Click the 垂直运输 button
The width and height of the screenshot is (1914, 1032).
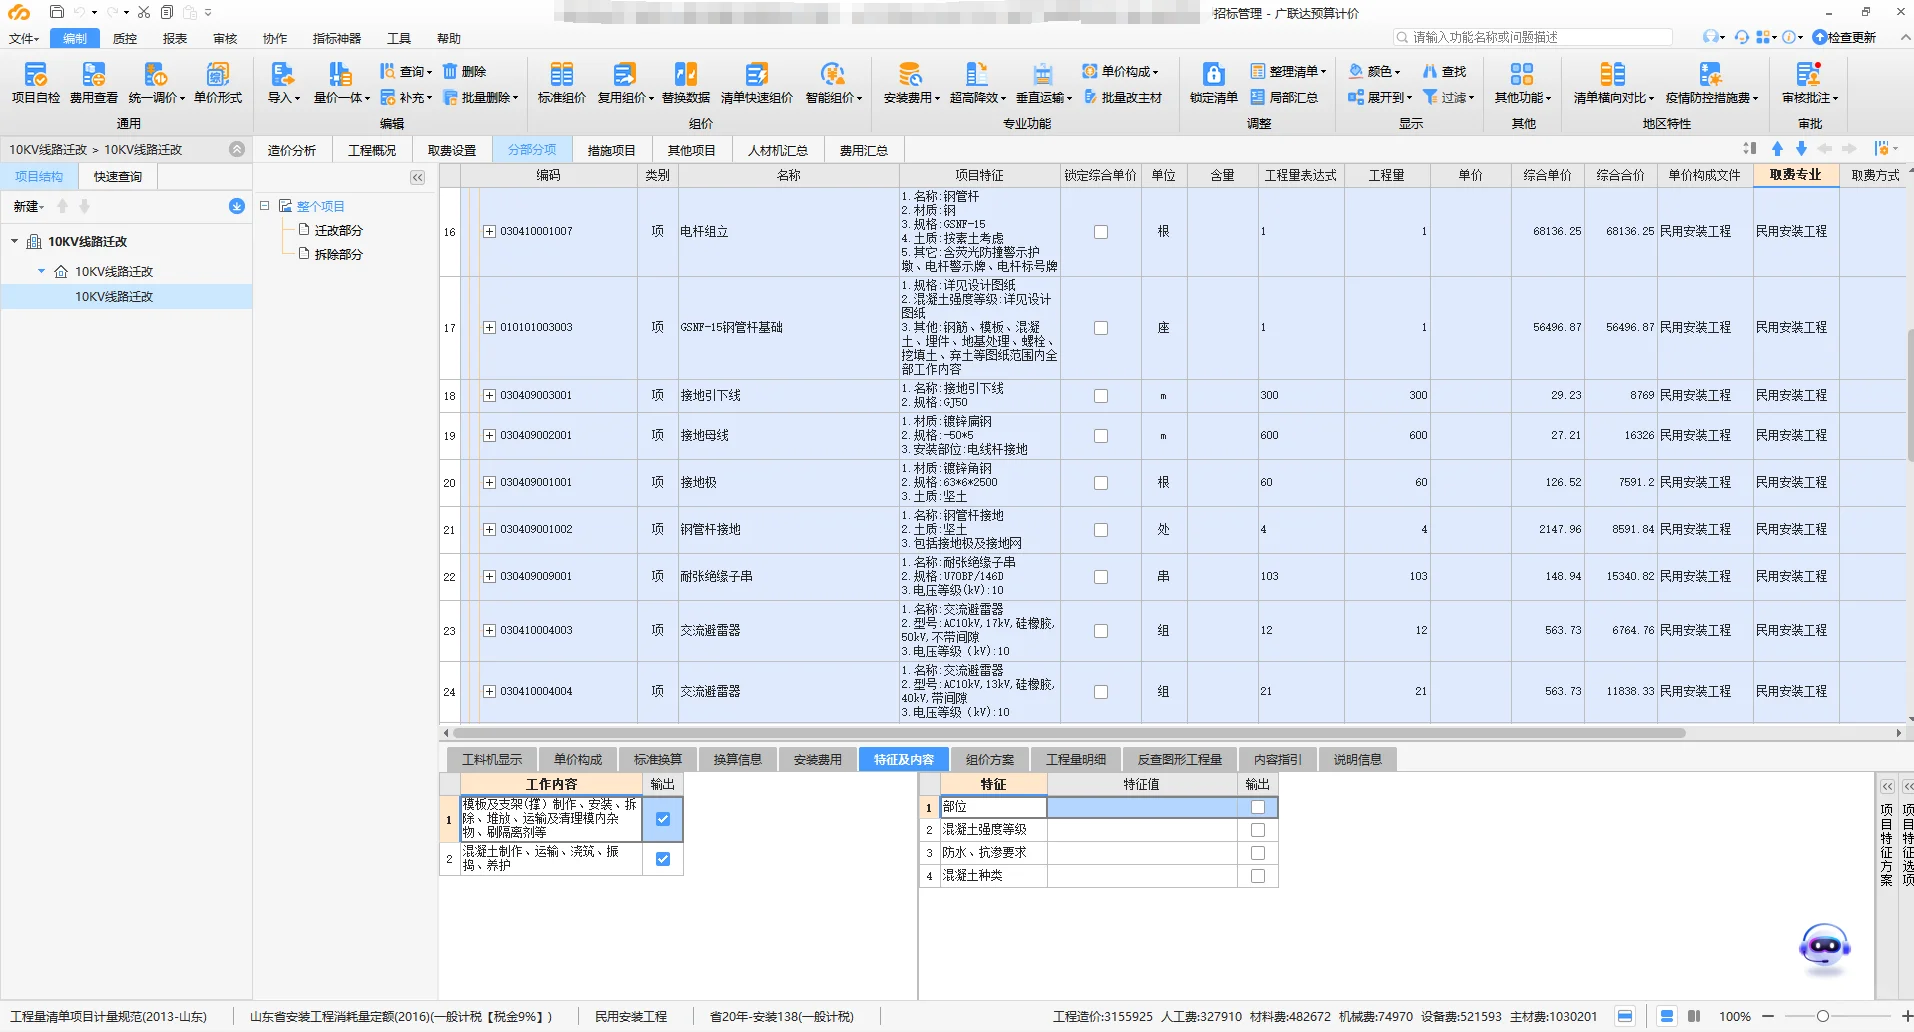coord(1044,82)
